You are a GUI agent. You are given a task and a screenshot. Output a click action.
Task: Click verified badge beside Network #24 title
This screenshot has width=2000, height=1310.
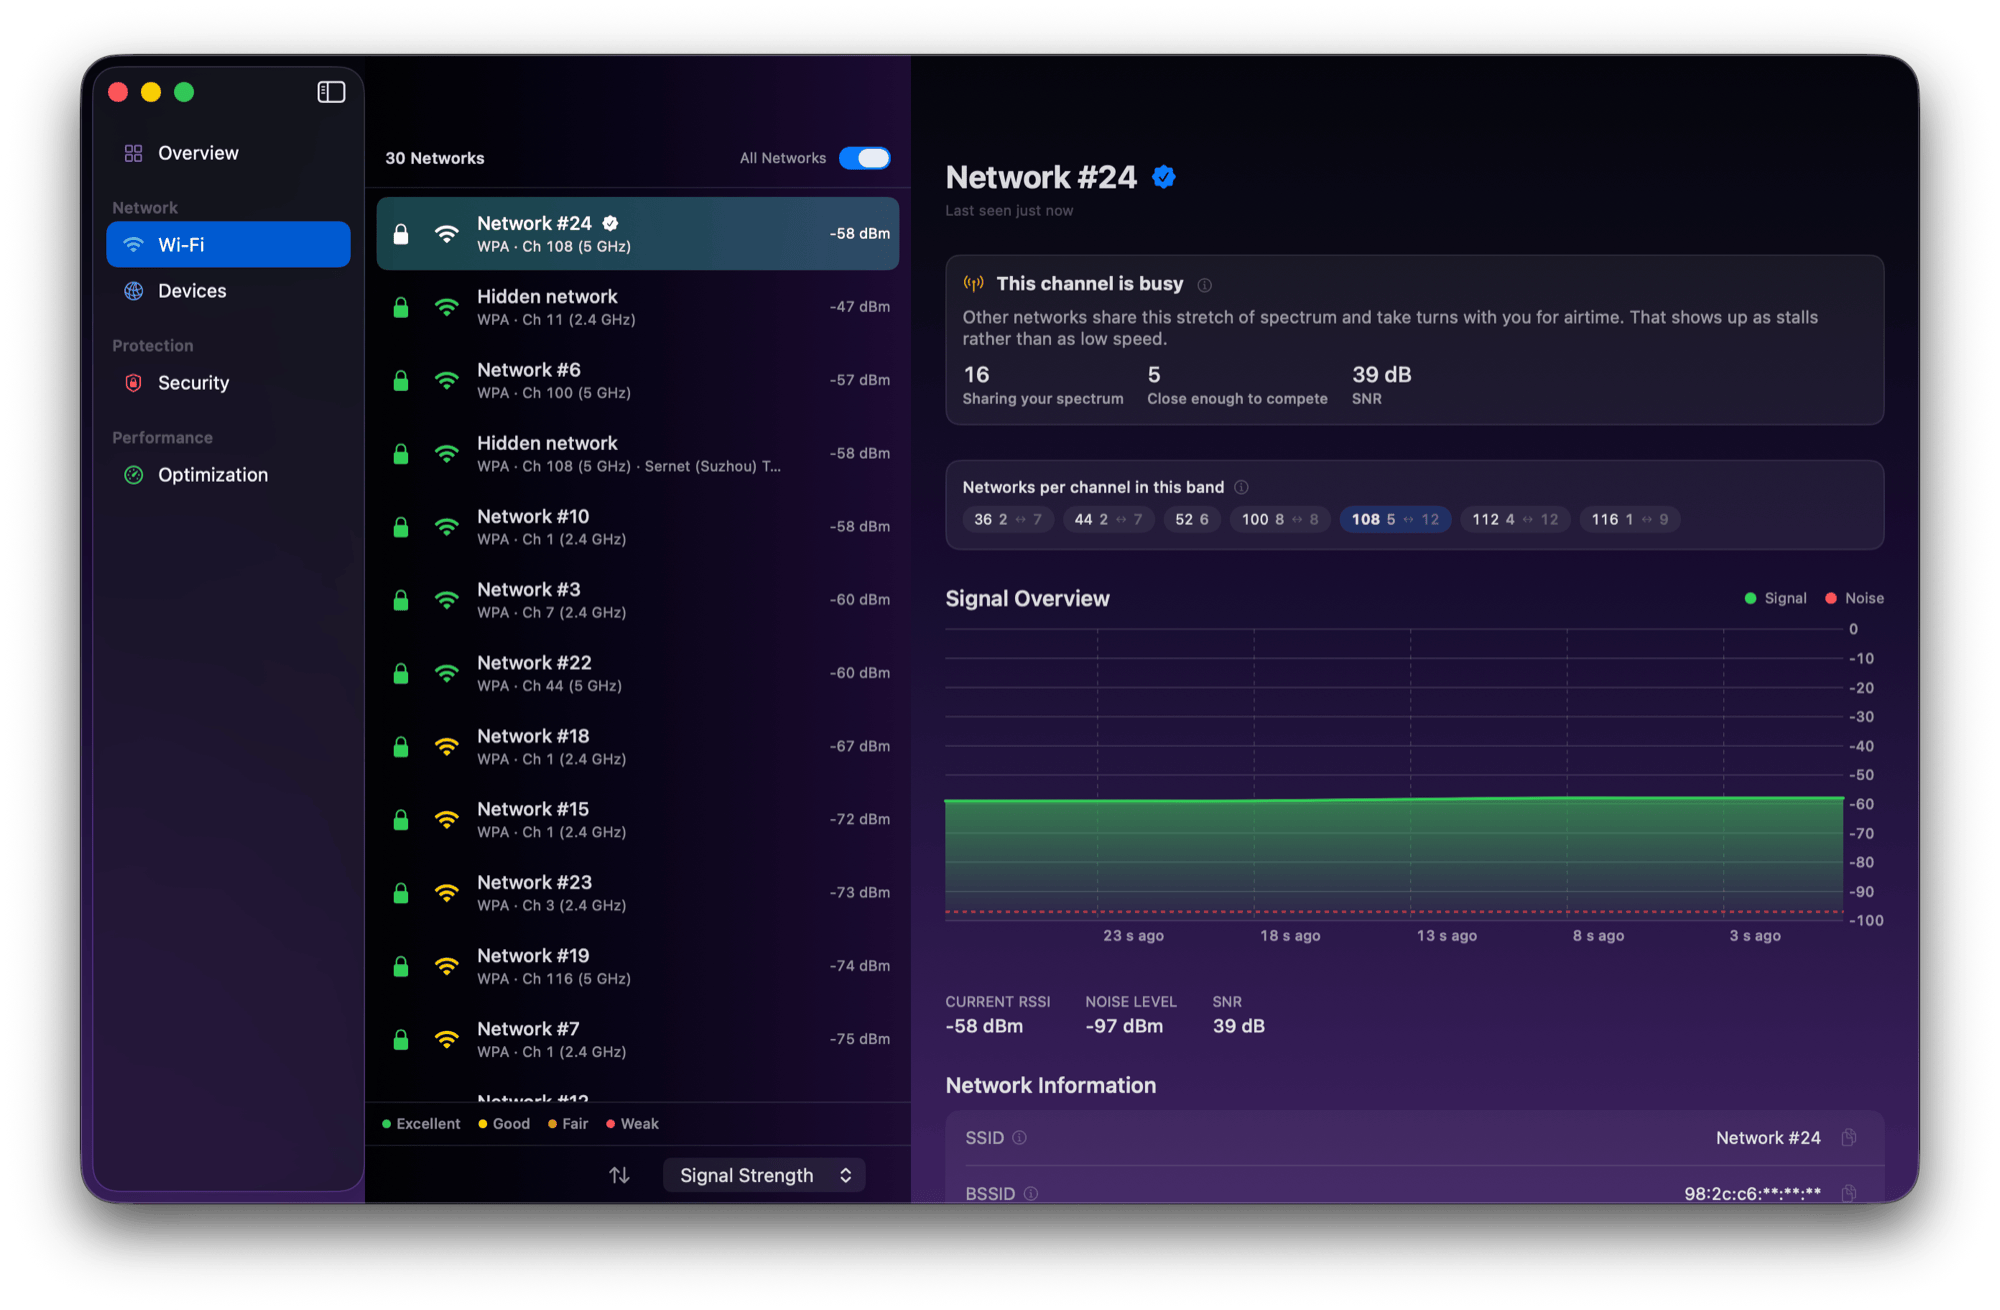(1164, 177)
